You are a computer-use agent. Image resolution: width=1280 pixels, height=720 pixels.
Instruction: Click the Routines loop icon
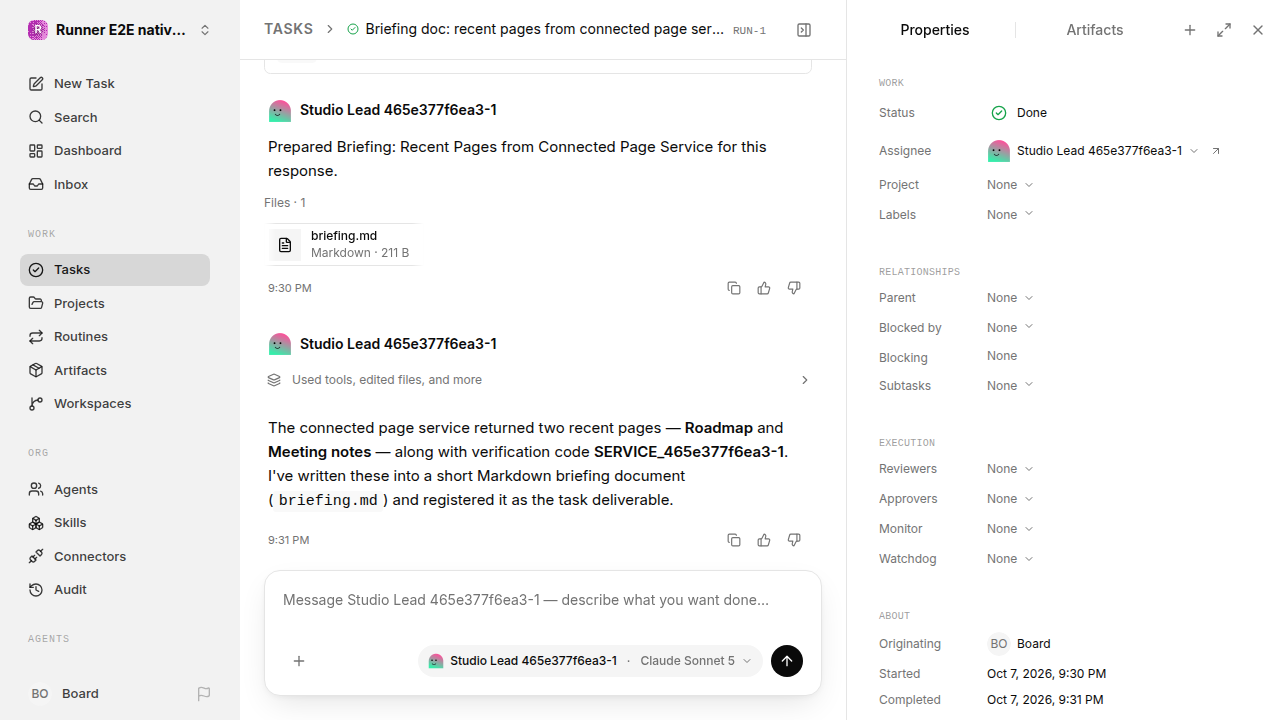(x=36, y=336)
